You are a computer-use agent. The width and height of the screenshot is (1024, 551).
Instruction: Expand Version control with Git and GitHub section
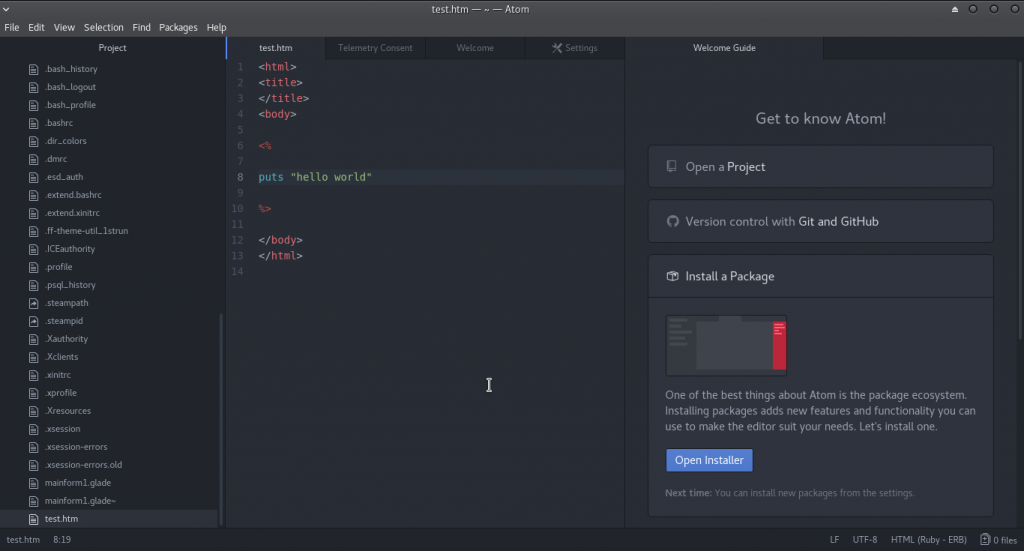820,222
